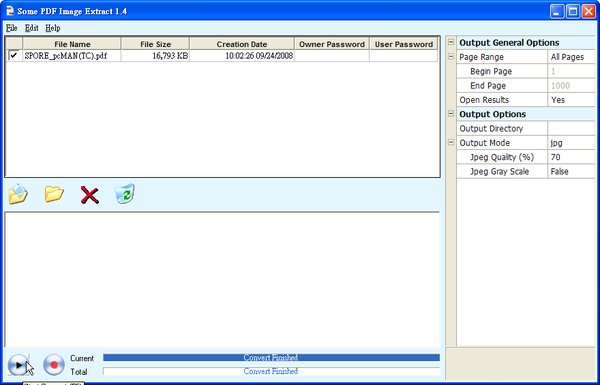Uncheck the SPORE_pcMAN(TC).pdf checkbox
Image resolution: width=600 pixels, height=385 pixels.
pos(14,55)
